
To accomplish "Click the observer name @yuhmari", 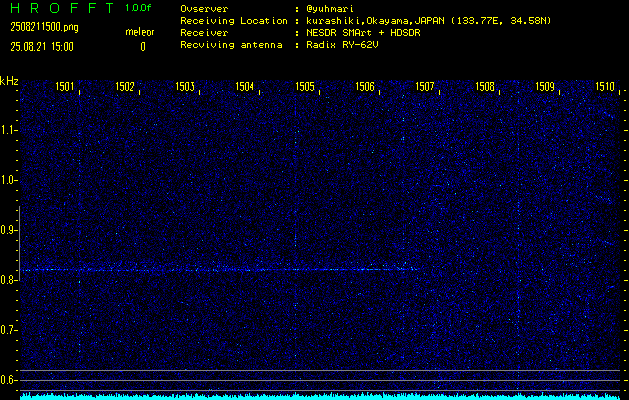I will point(330,9).
